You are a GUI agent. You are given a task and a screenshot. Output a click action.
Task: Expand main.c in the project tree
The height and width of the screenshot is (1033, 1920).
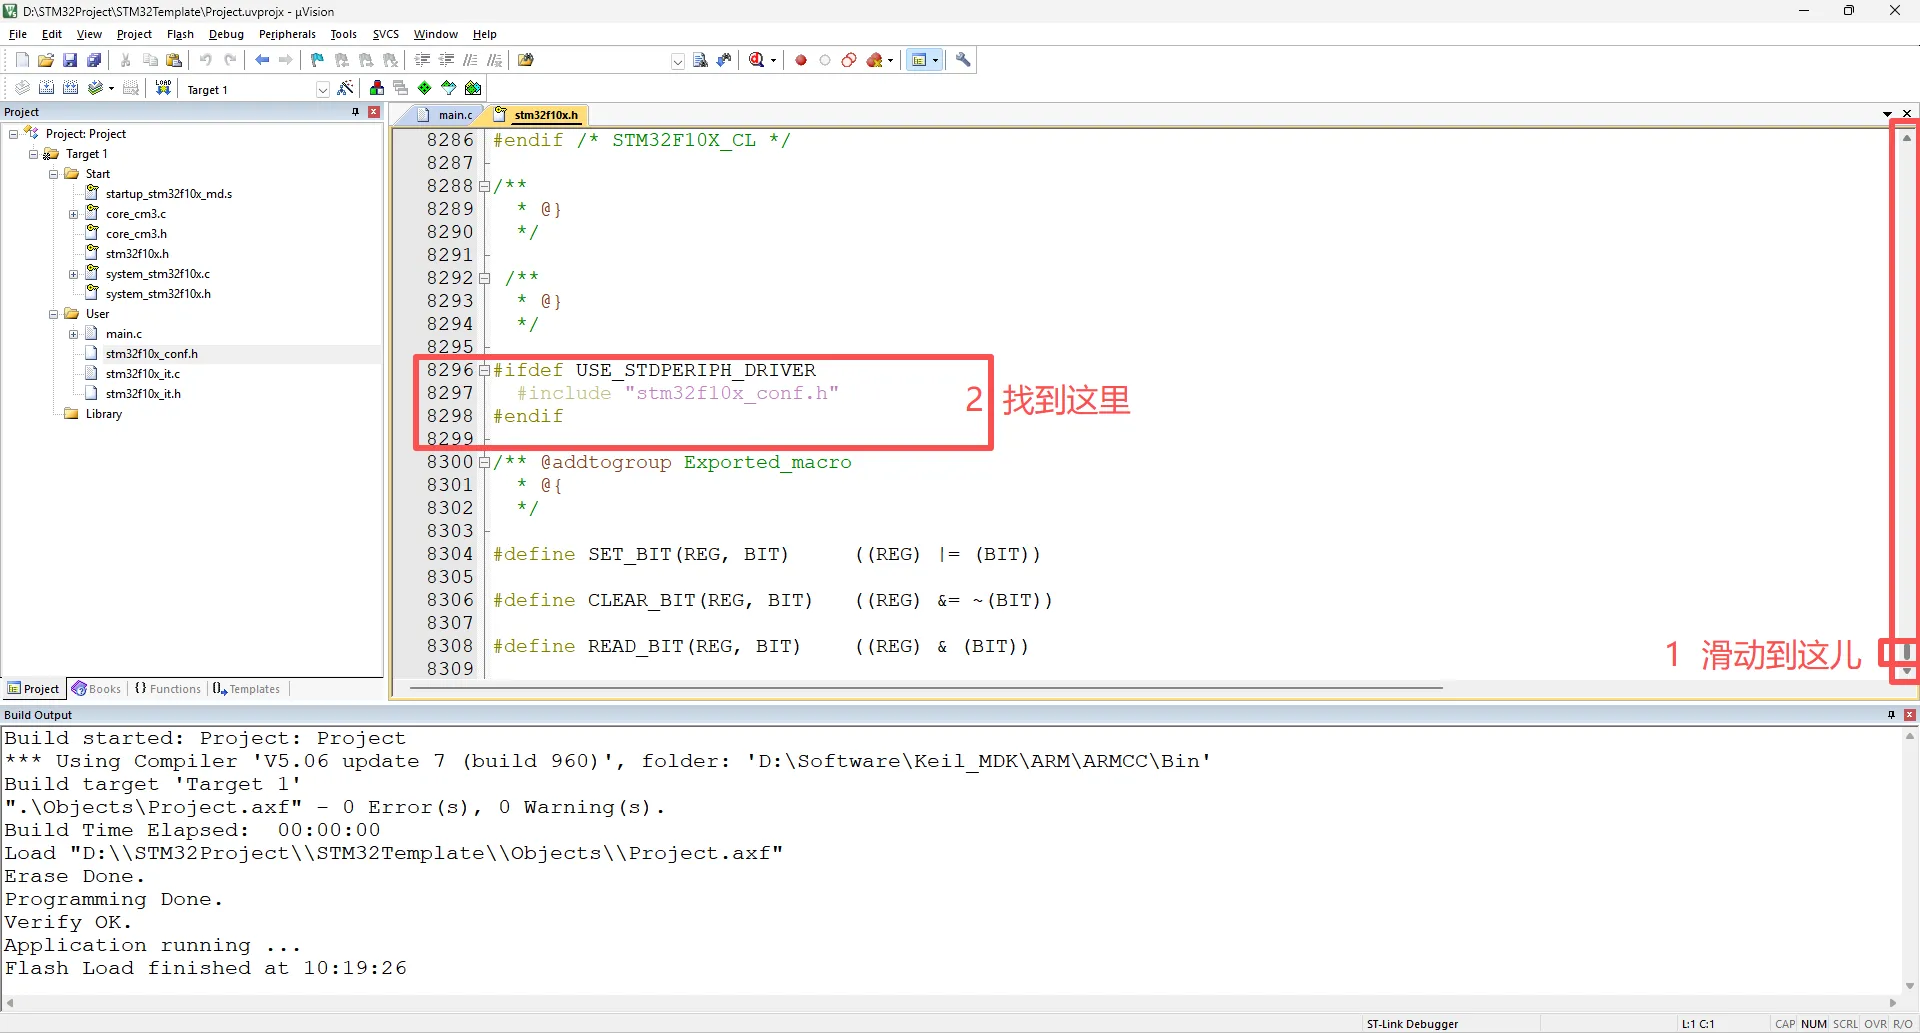tap(74, 334)
